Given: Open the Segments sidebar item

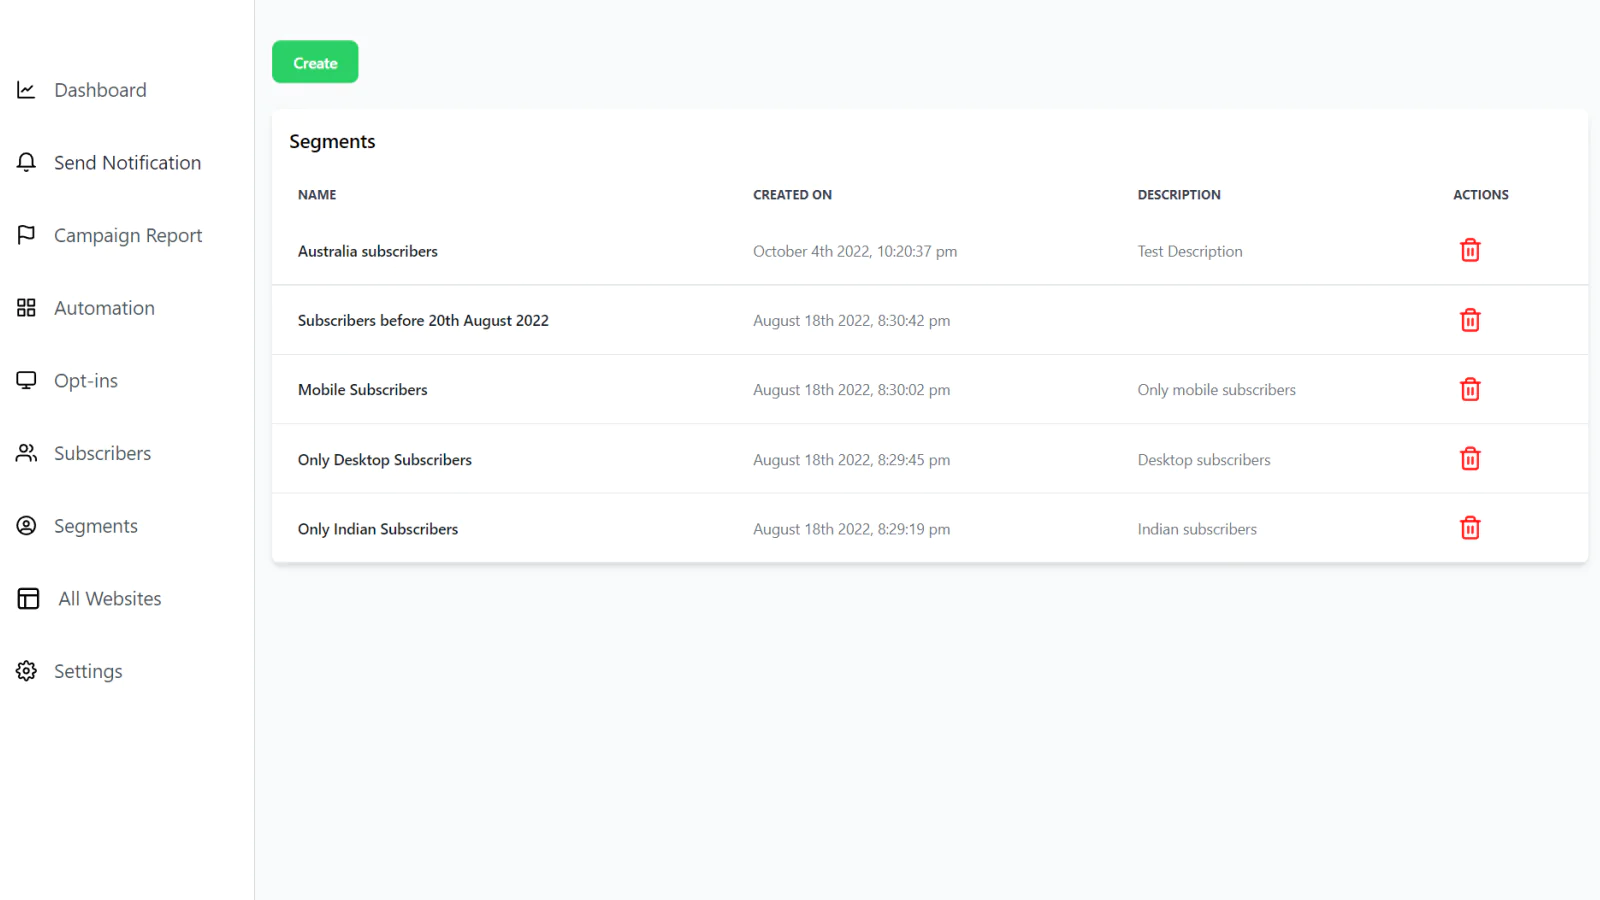Looking at the screenshot, I should coord(95,526).
